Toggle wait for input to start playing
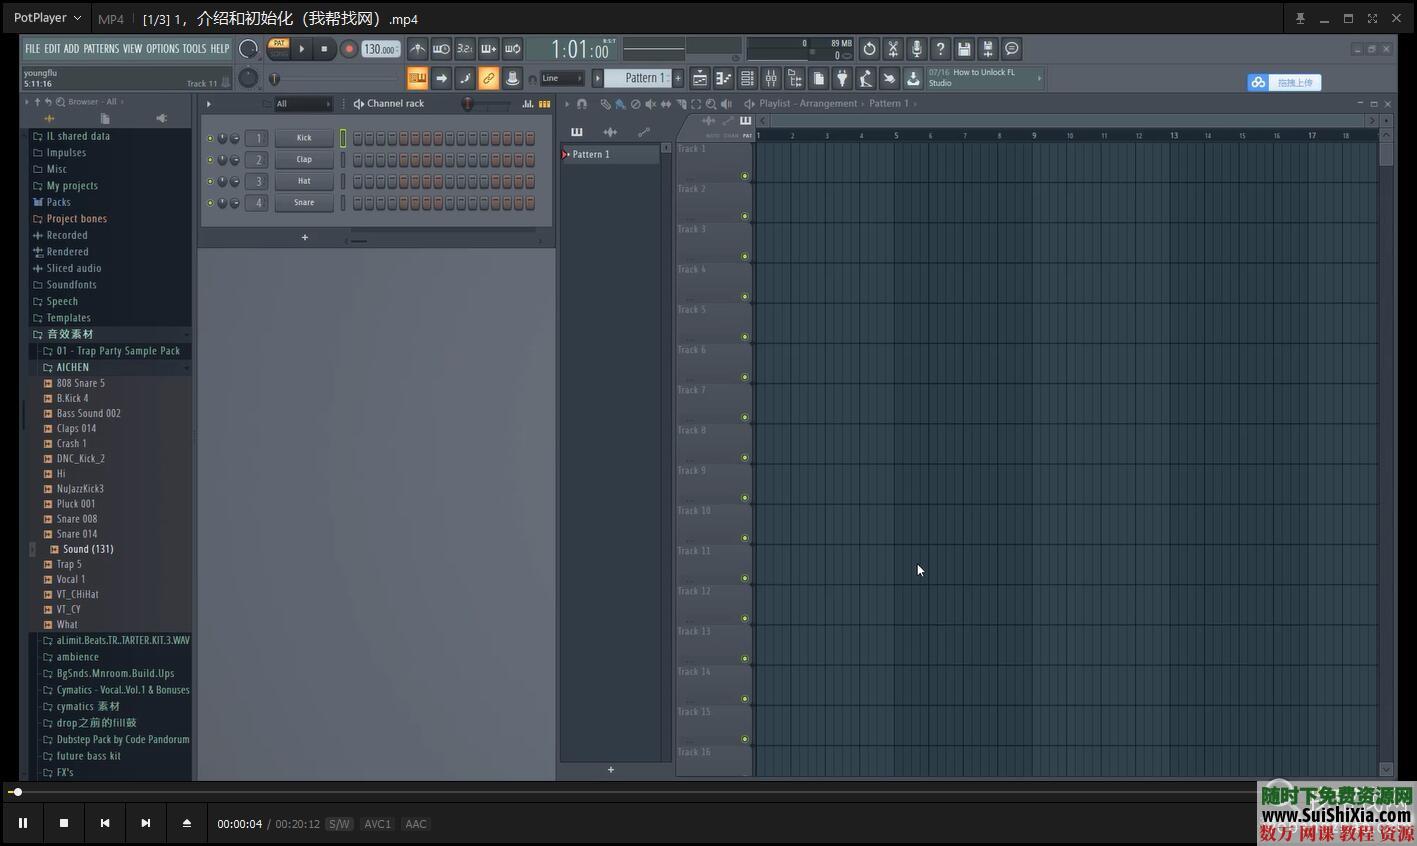Screen dimensions: 1417x846 (x=441, y=49)
